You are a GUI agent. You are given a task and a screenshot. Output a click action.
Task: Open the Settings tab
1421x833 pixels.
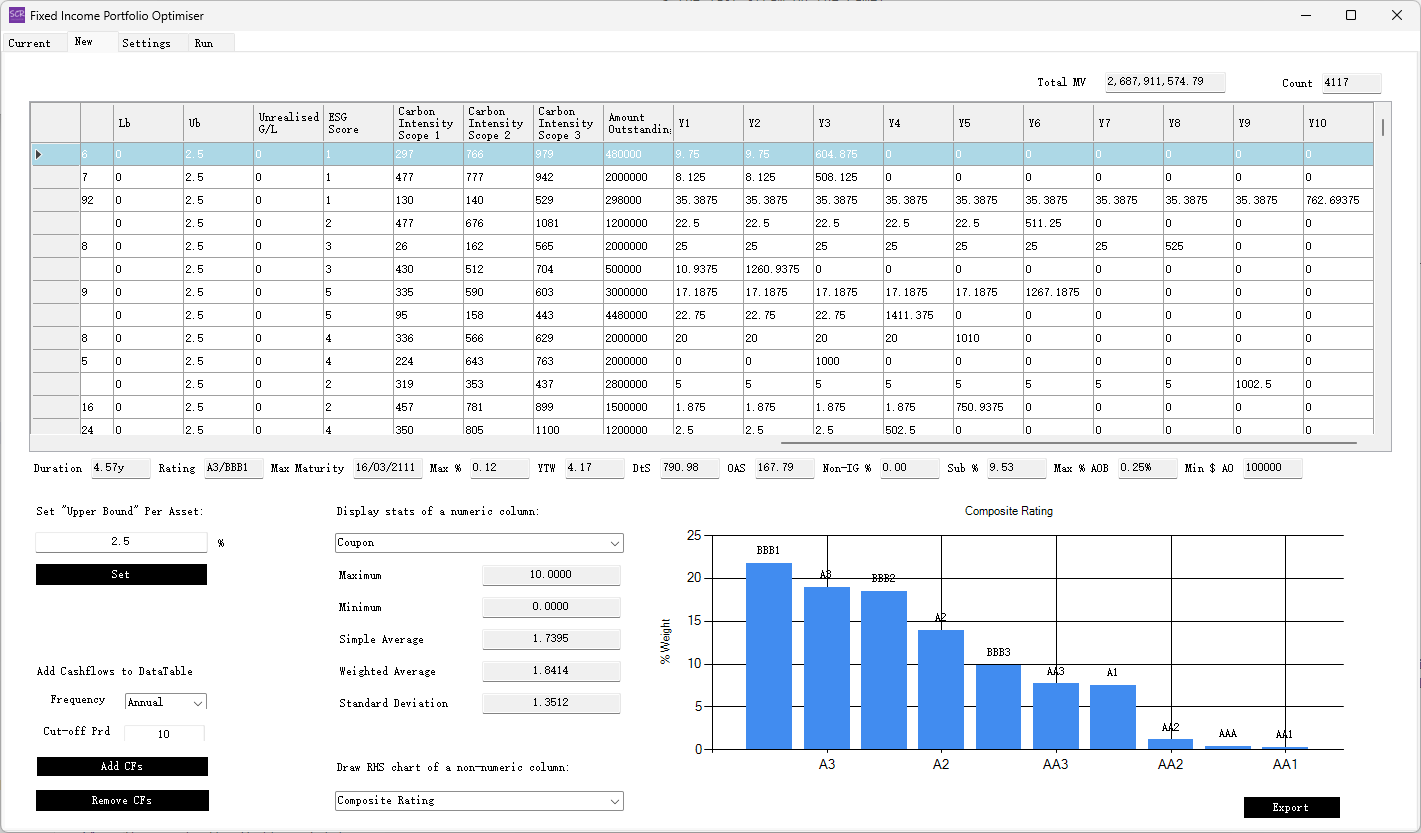[x=146, y=43]
